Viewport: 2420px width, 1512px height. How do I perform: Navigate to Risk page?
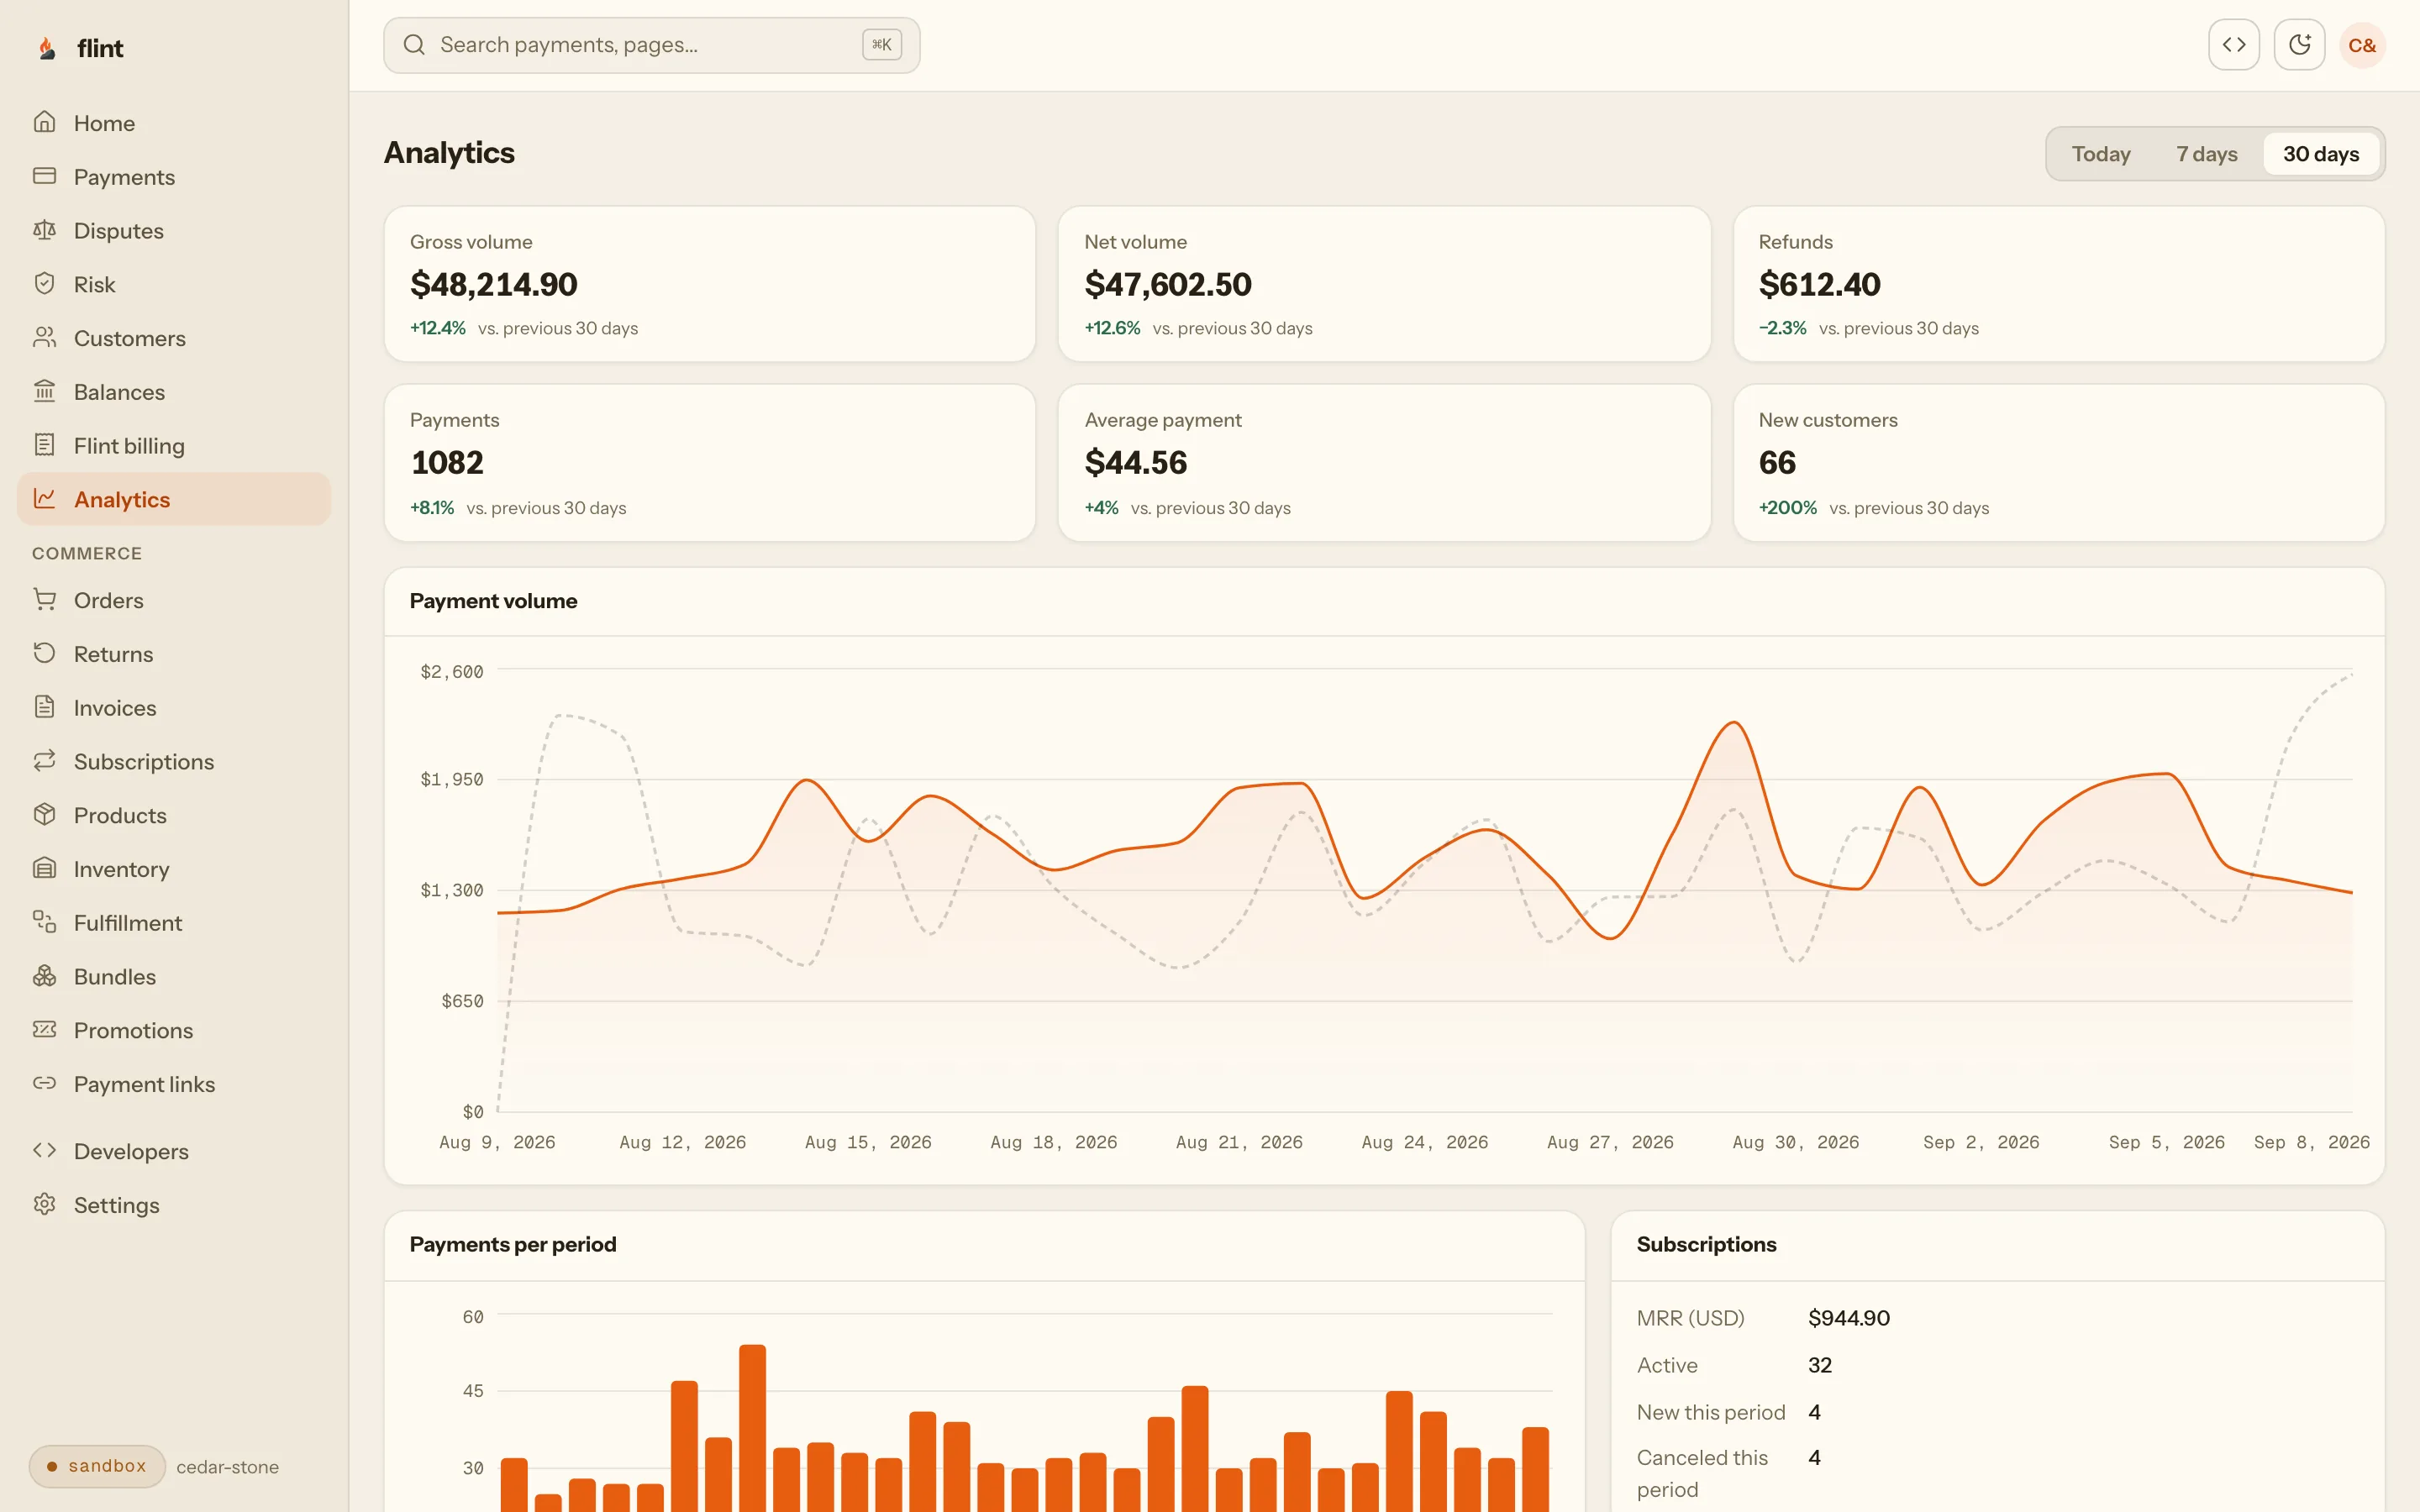(x=174, y=284)
